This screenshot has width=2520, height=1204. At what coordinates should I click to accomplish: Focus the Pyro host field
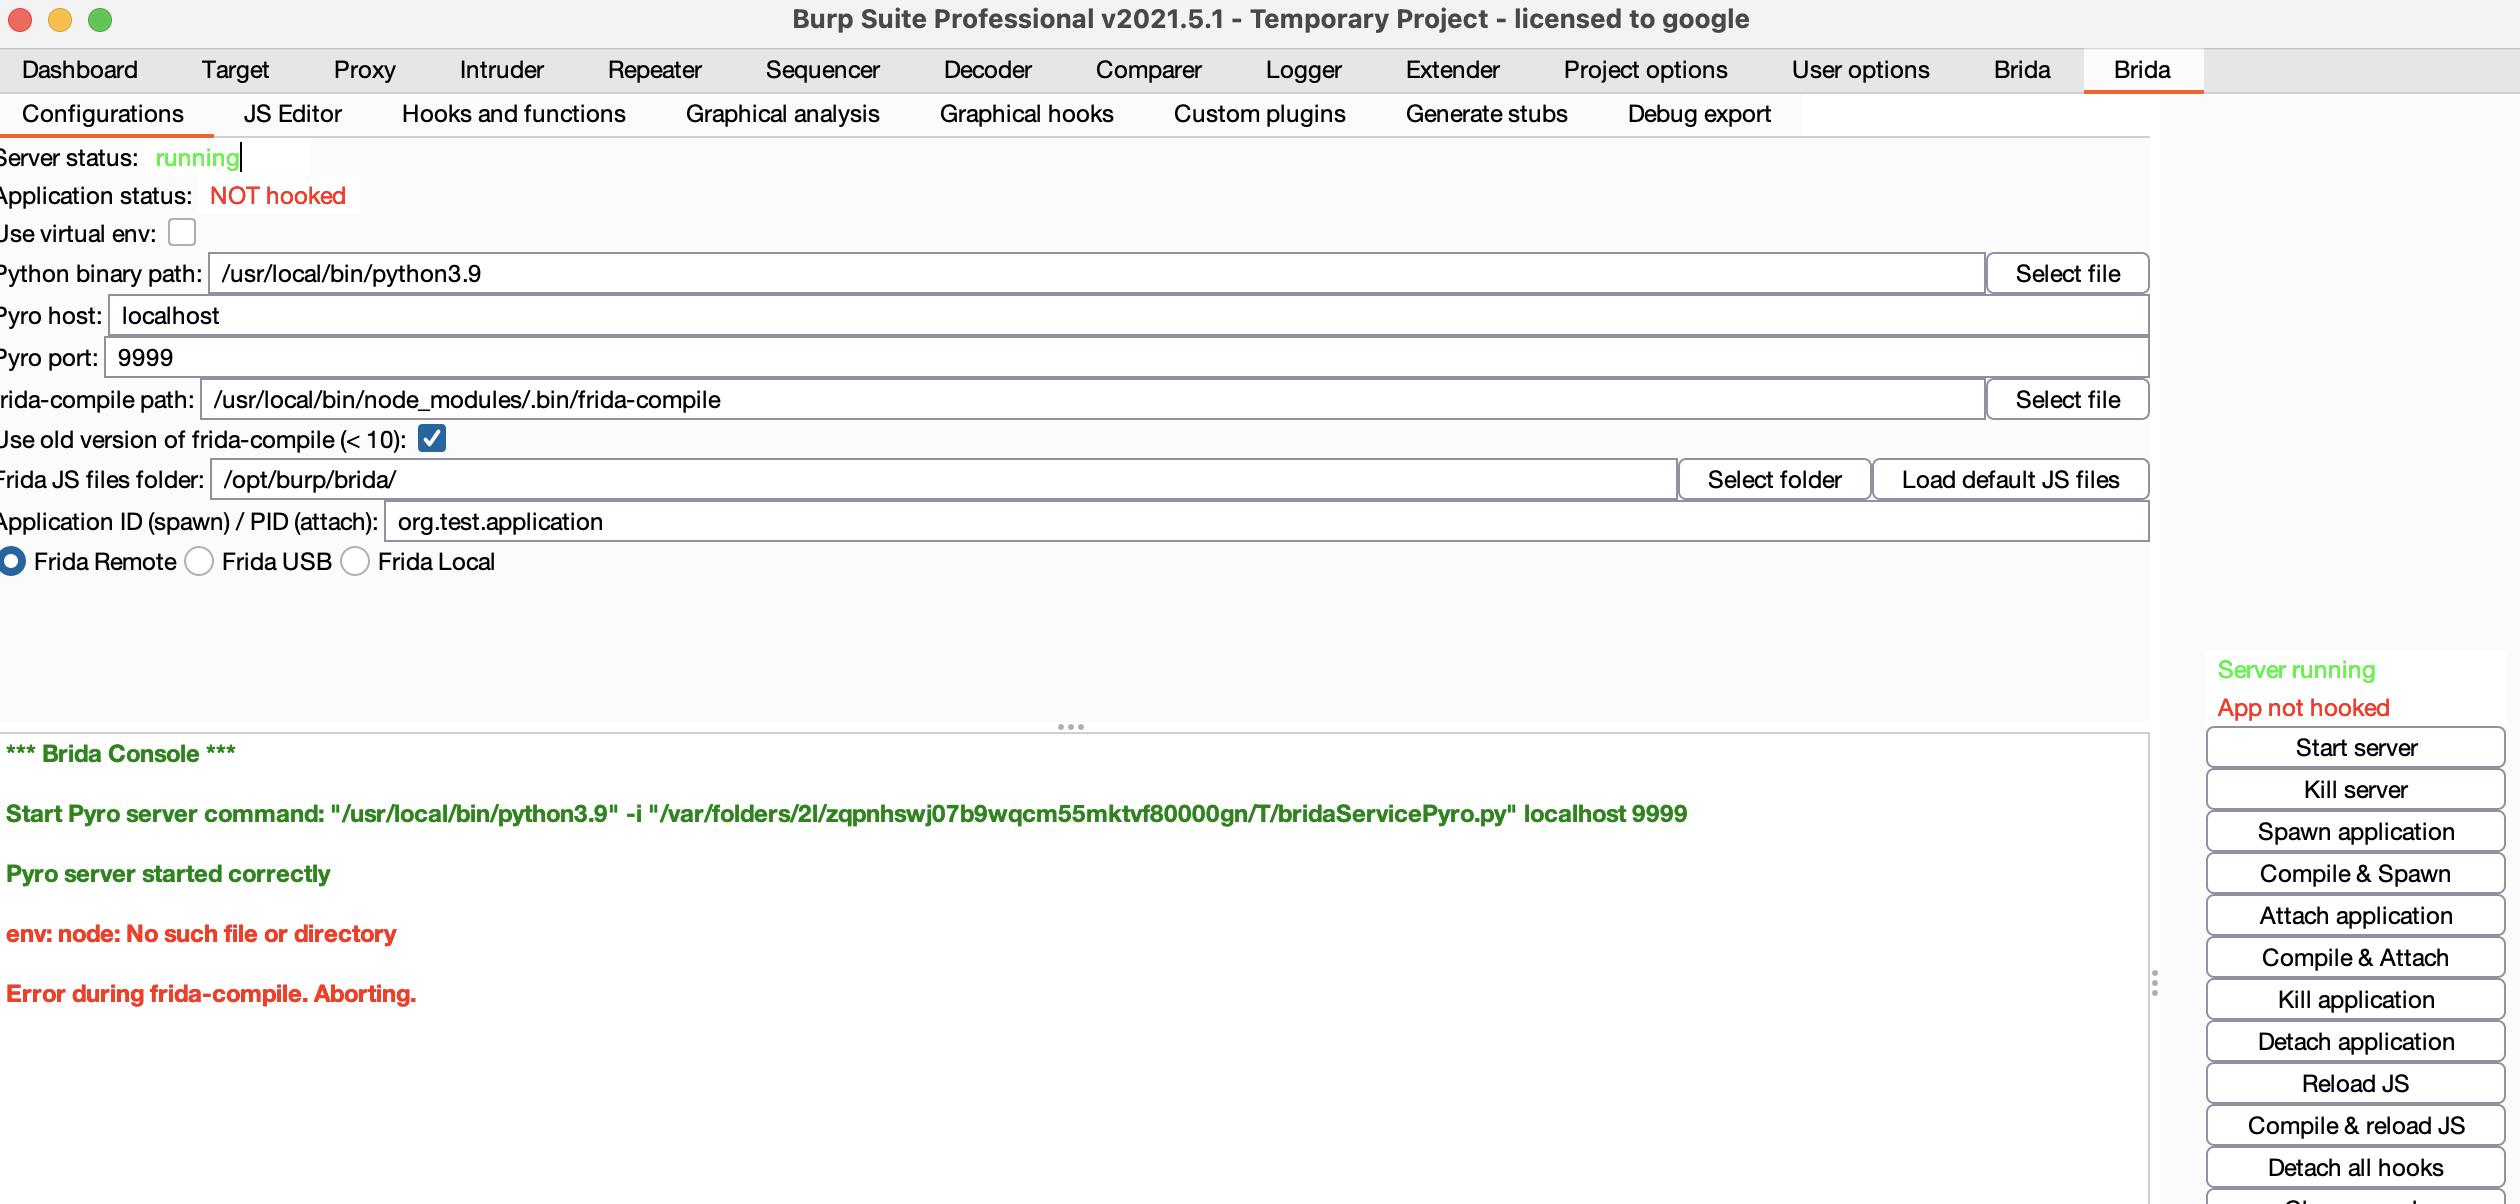[1128, 316]
